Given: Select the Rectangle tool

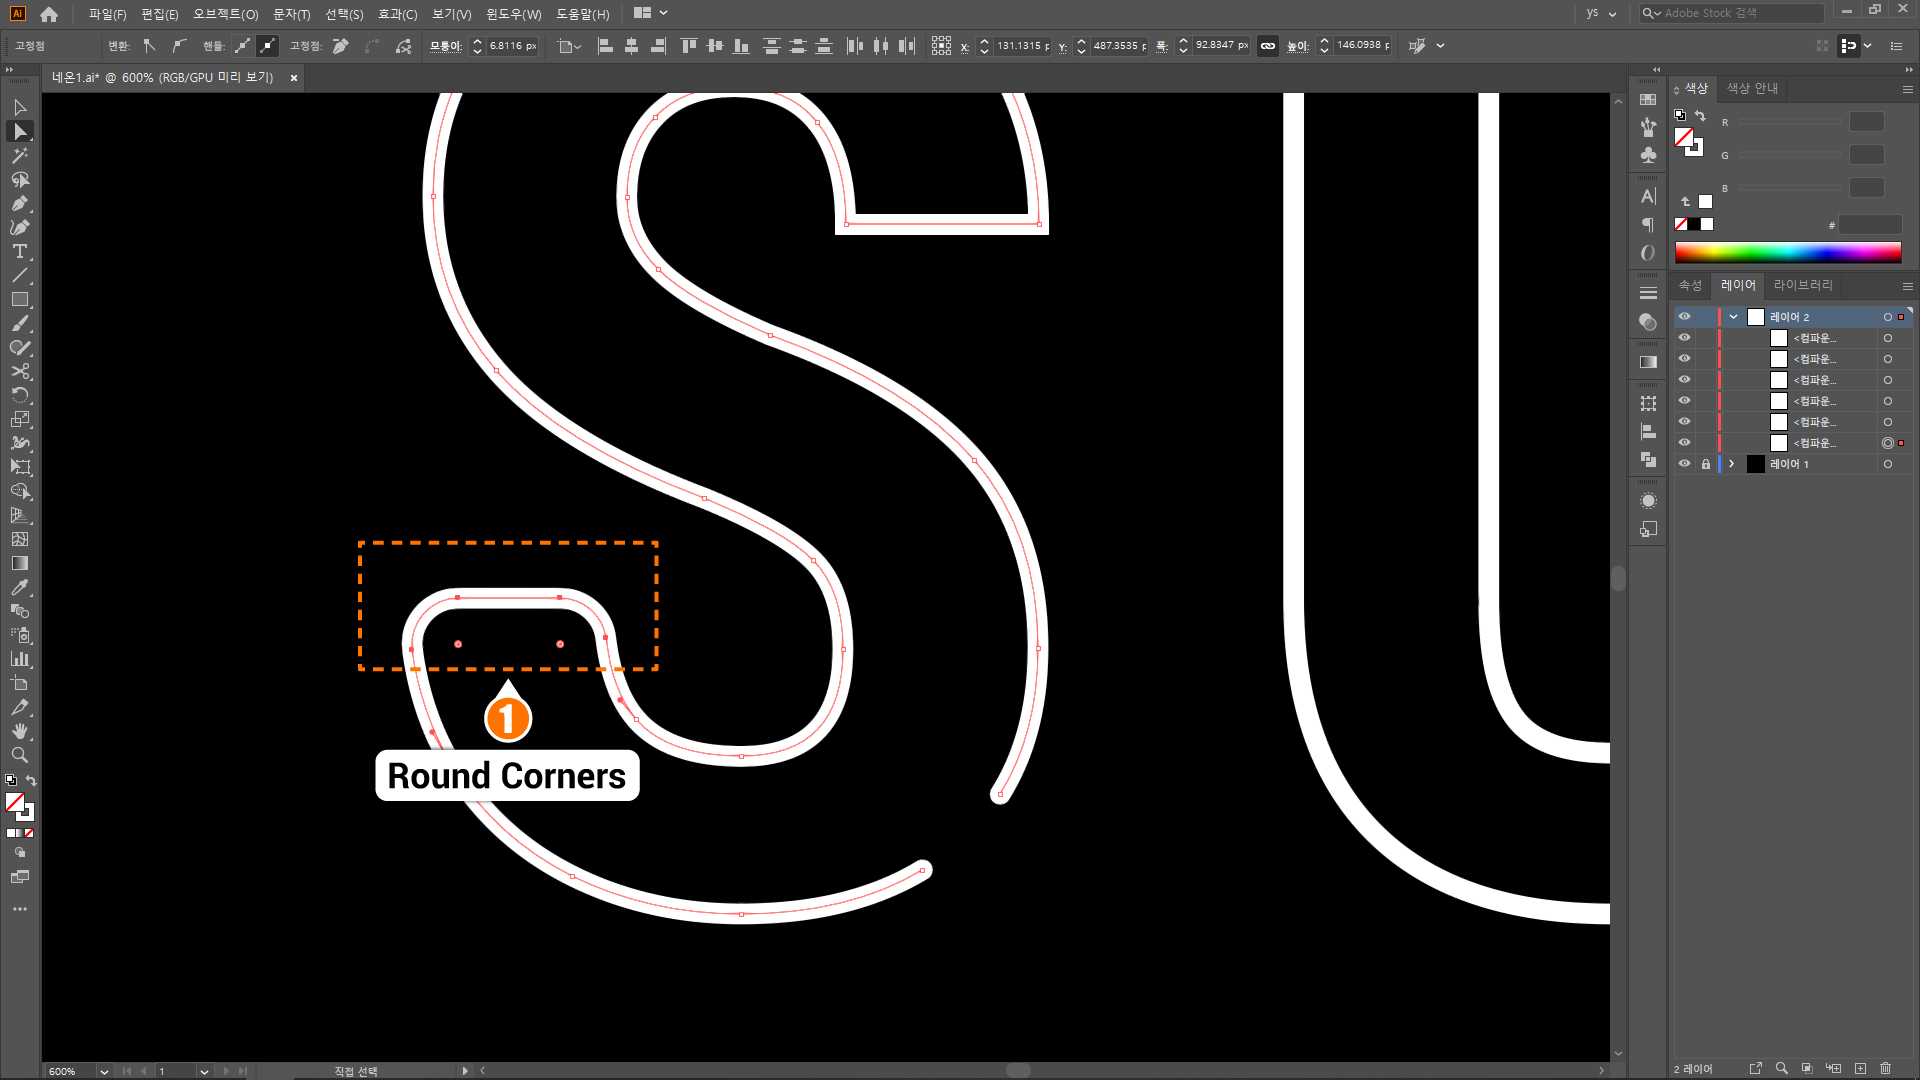Looking at the screenshot, I should pyautogui.click(x=19, y=300).
